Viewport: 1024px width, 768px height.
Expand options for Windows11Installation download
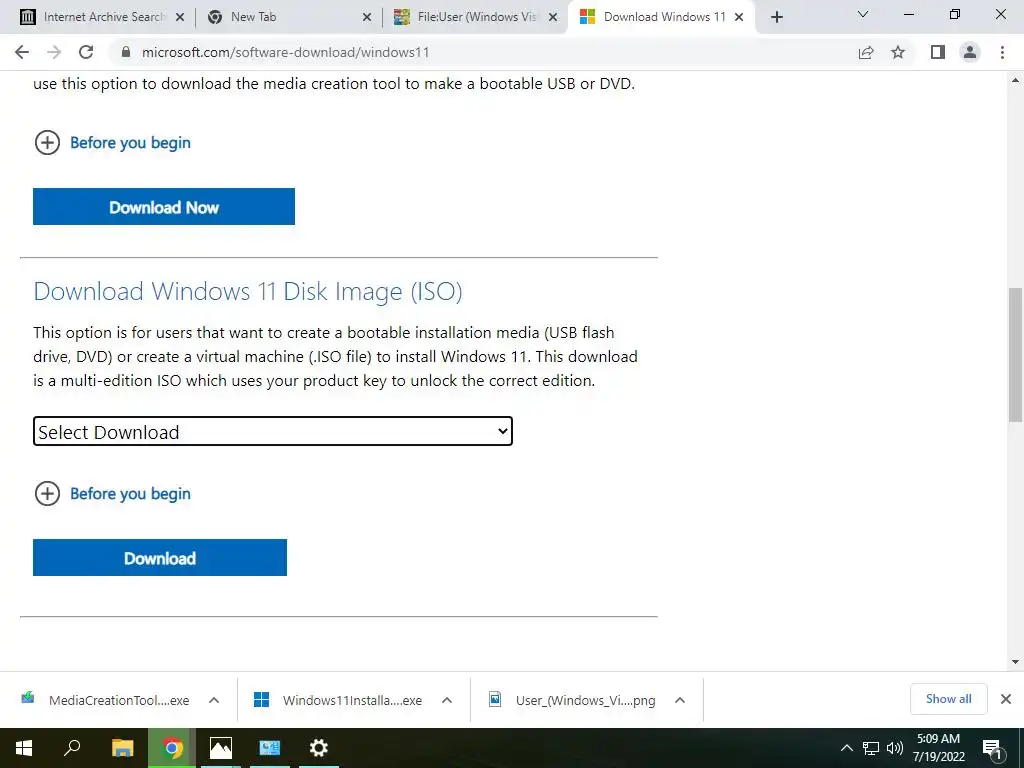(447, 700)
